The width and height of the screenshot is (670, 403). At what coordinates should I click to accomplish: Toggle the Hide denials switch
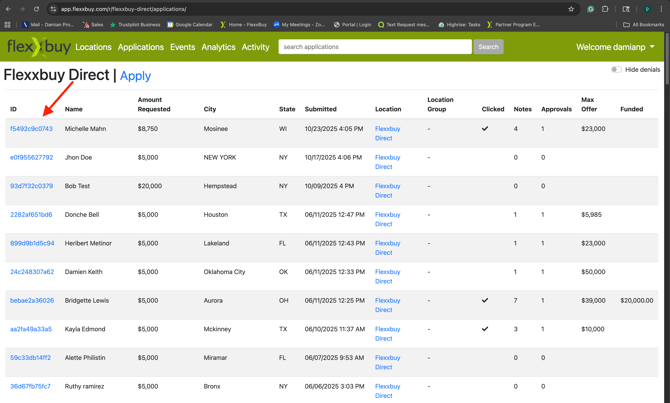point(616,70)
